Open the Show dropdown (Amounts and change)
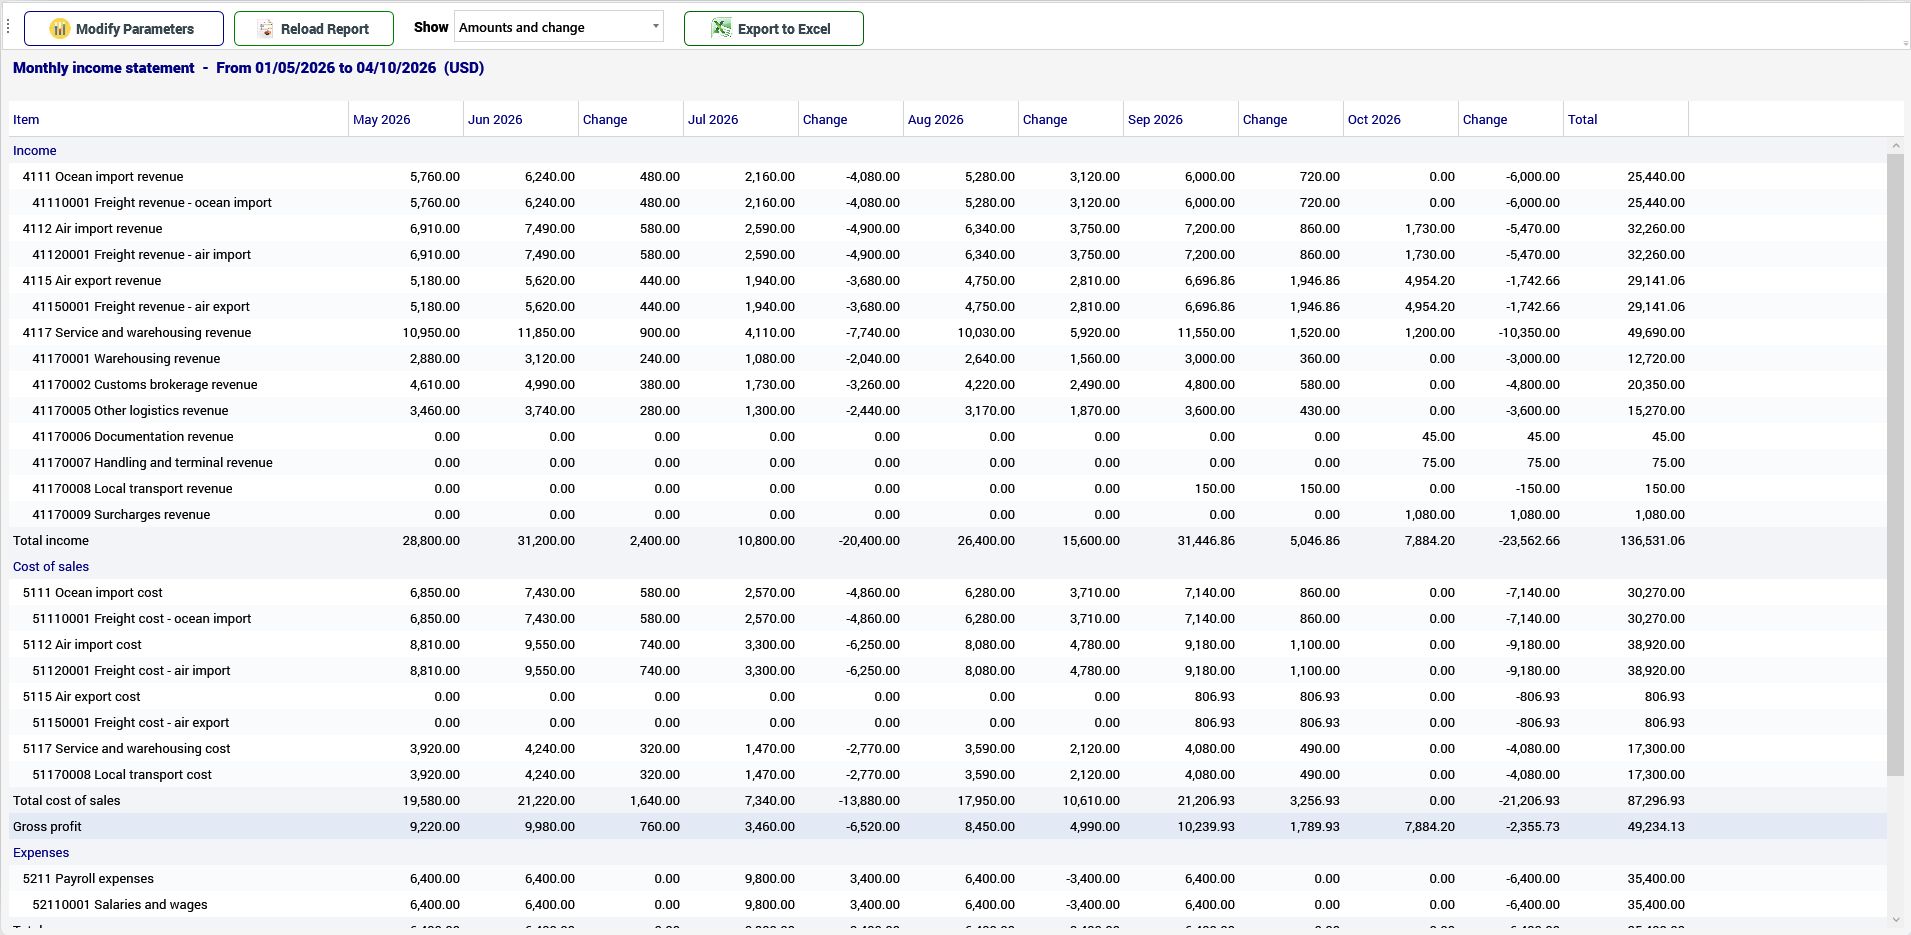This screenshot has height=935, width=1911. [x=559, y=27]
